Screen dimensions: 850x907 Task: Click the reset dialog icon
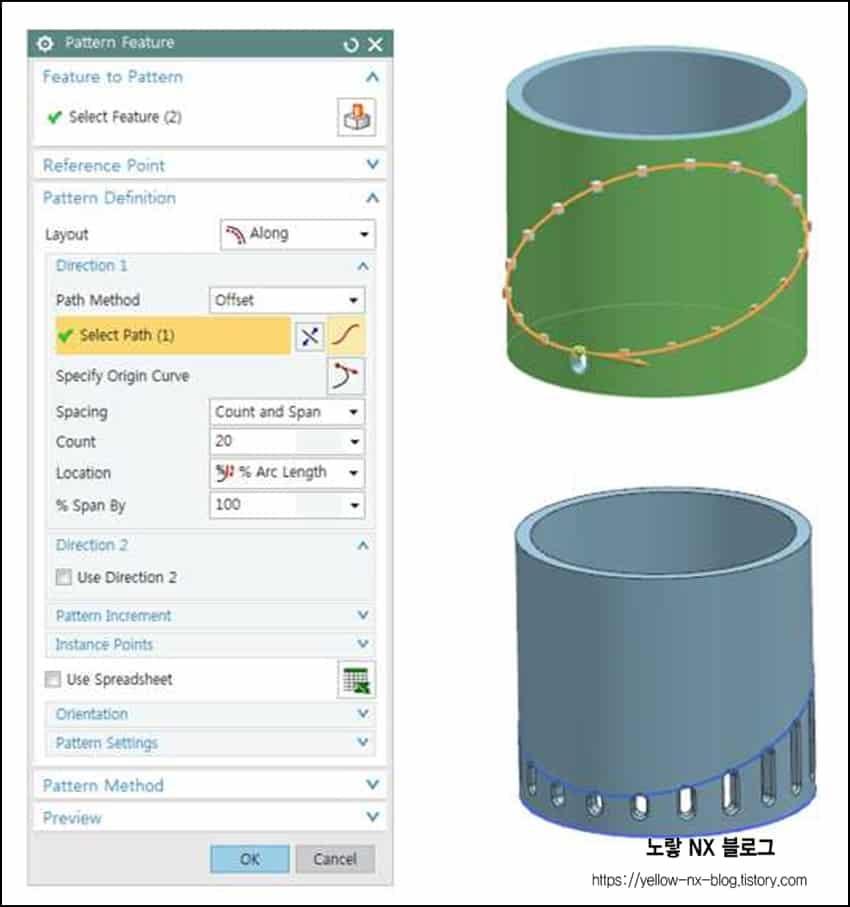(x=351, y=44)
